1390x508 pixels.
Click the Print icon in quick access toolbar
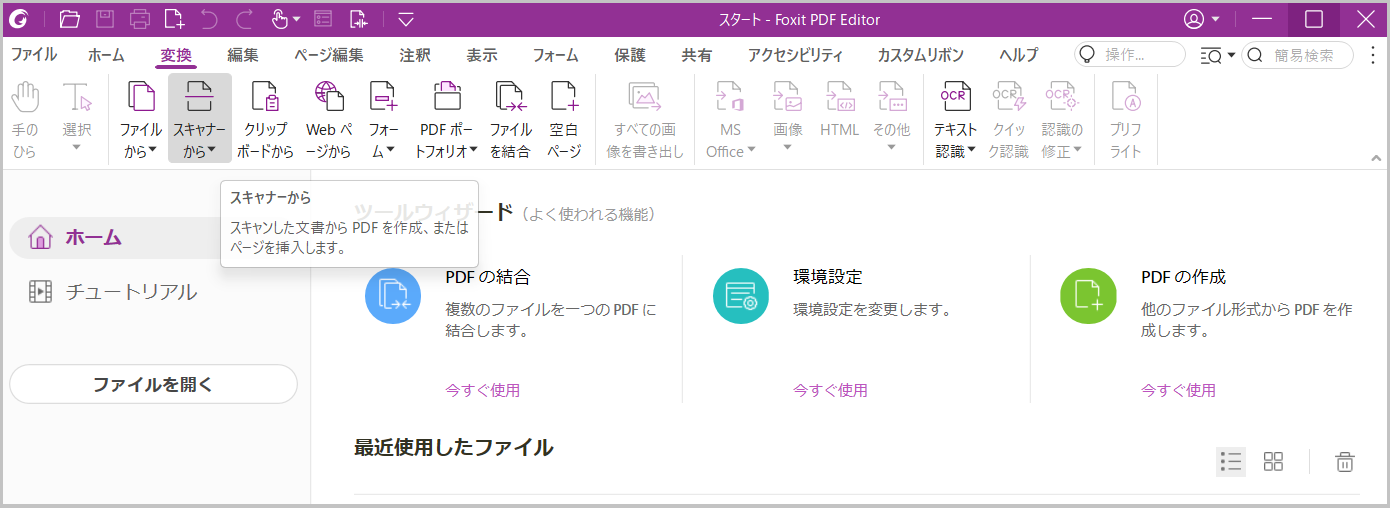(140, 19)
